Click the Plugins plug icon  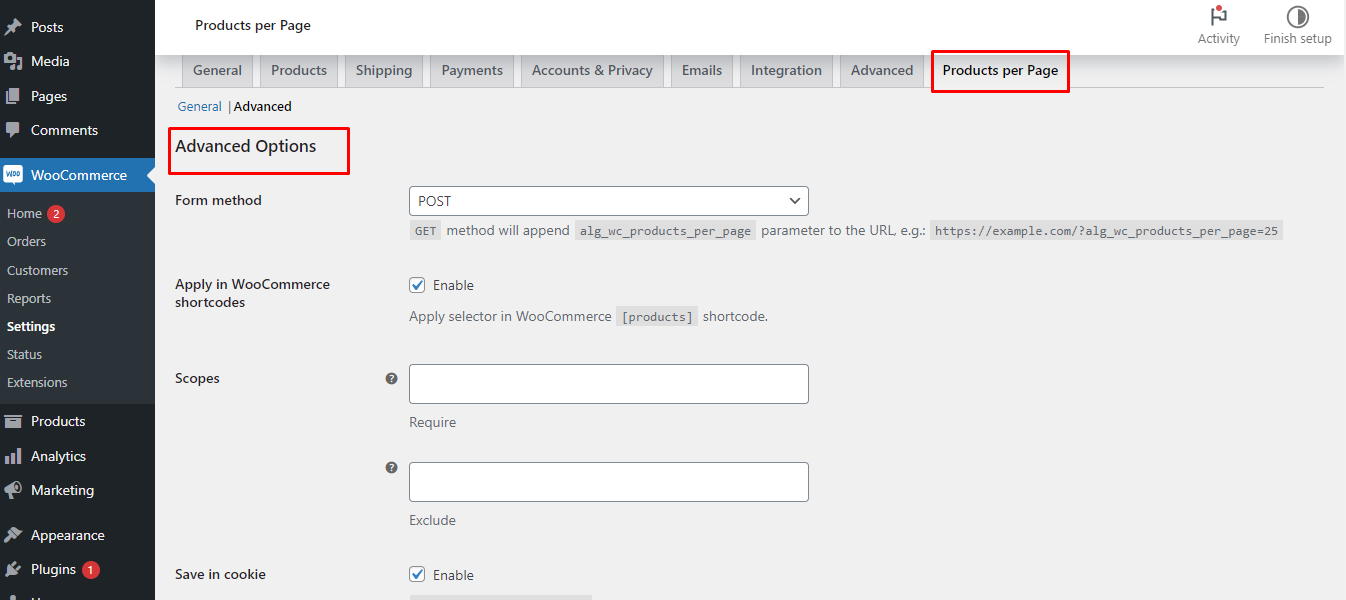click(13, 569)
